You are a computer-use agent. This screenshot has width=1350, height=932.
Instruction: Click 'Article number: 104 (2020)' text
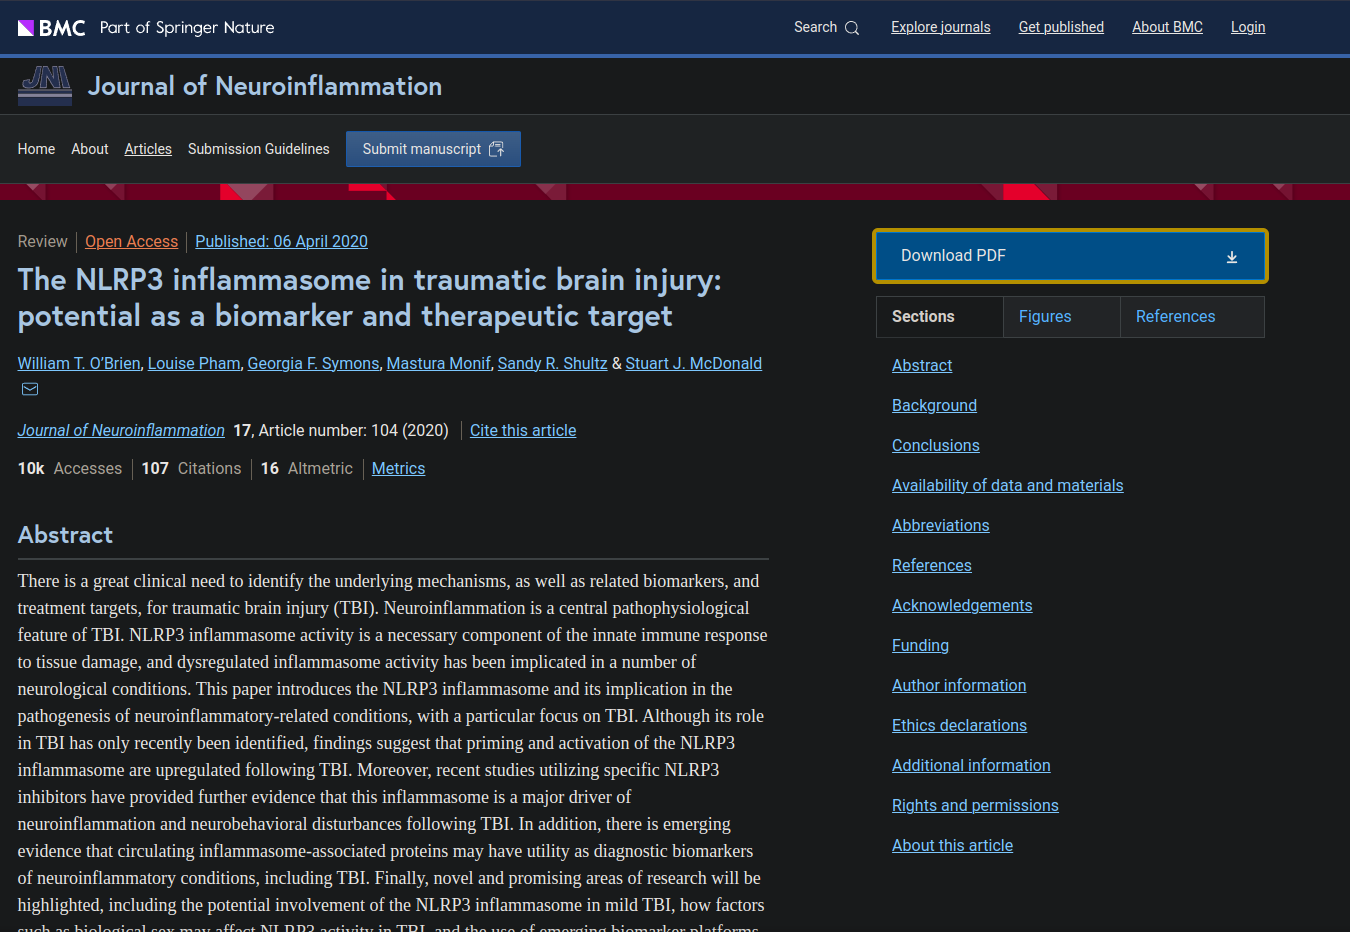[354, 430]
